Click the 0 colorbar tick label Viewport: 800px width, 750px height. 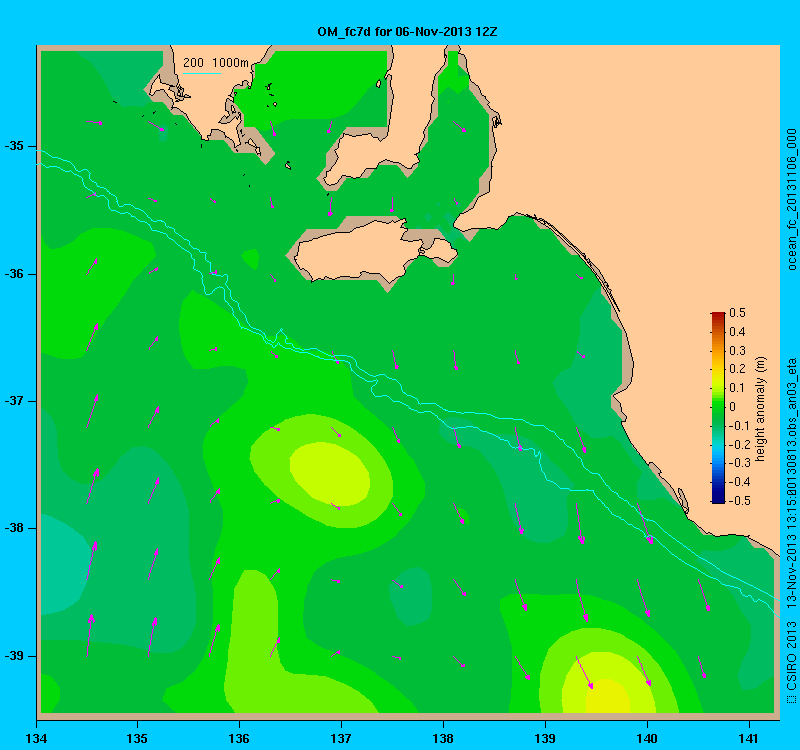click(x=733, y=407)
